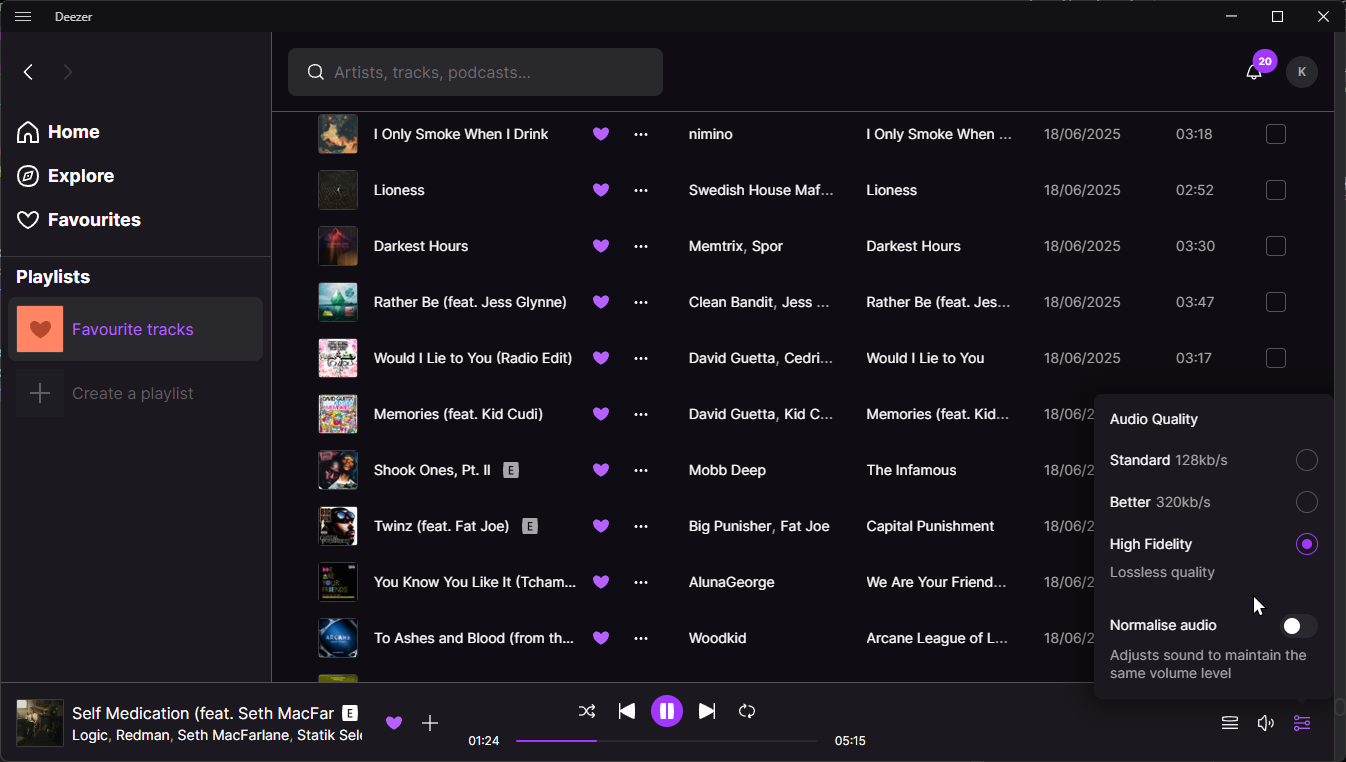Click the shuffle icon in player bar
The height and width of the screenshot is (762, 1346).
587,711
